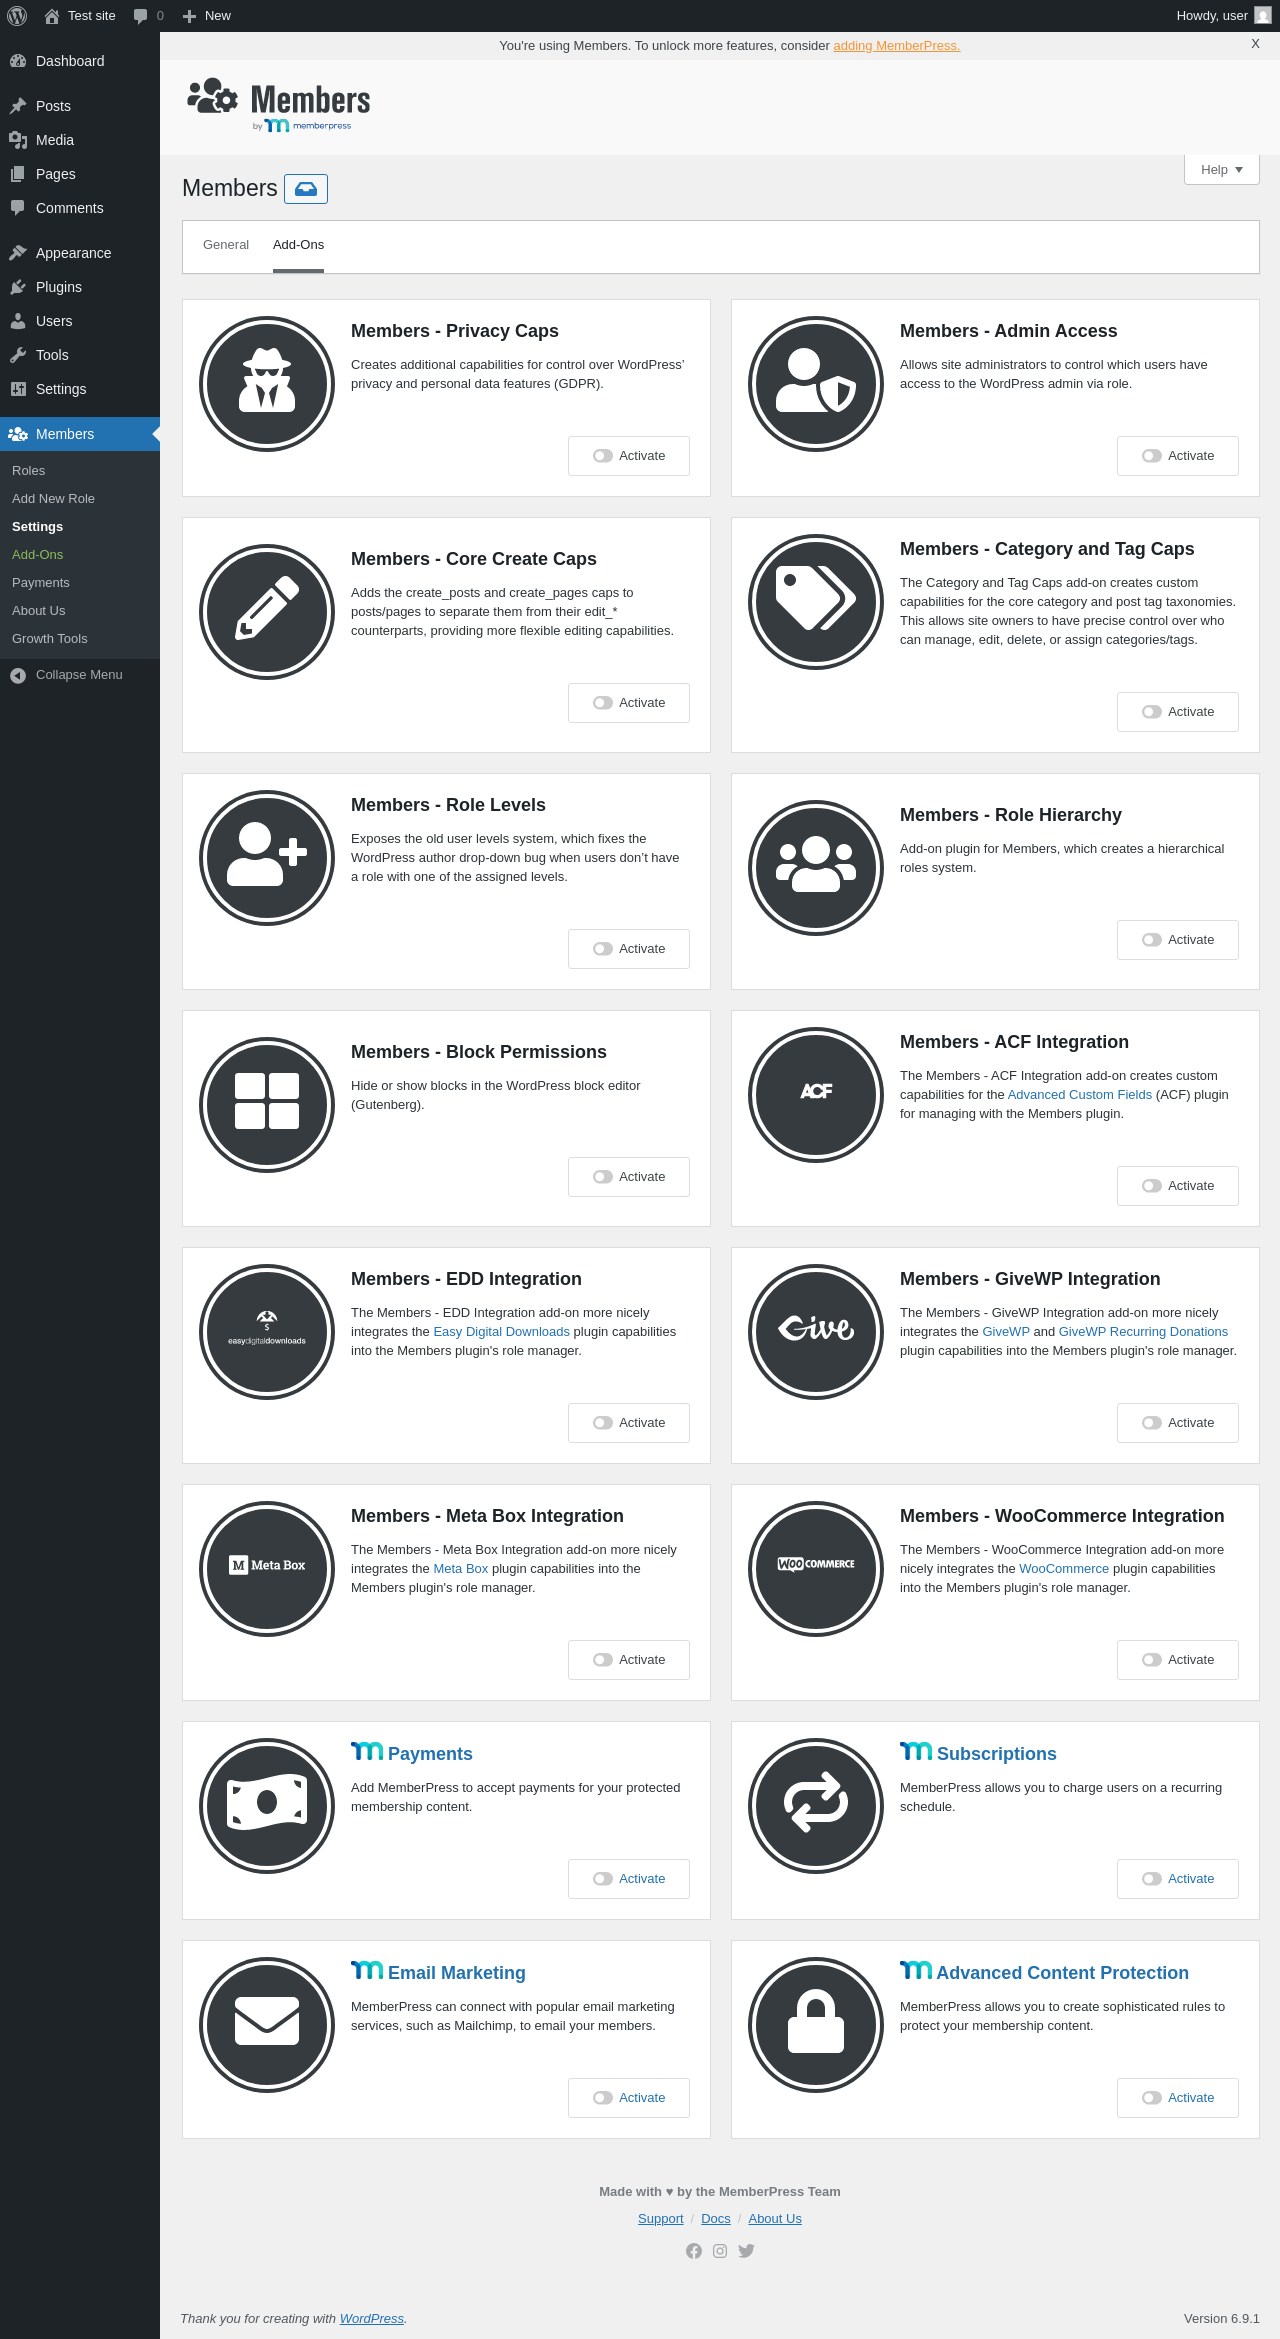Collapse the admin sidebar menu

tap(80, 675)
